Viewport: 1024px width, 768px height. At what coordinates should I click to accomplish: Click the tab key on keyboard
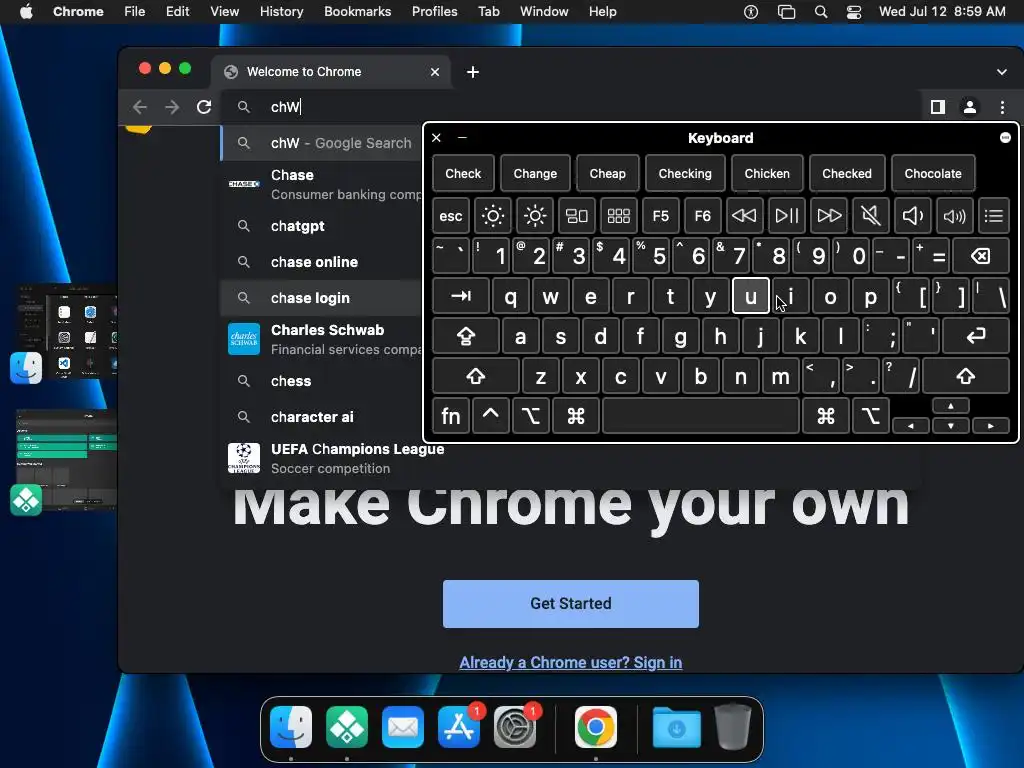[x=461, y=296]
